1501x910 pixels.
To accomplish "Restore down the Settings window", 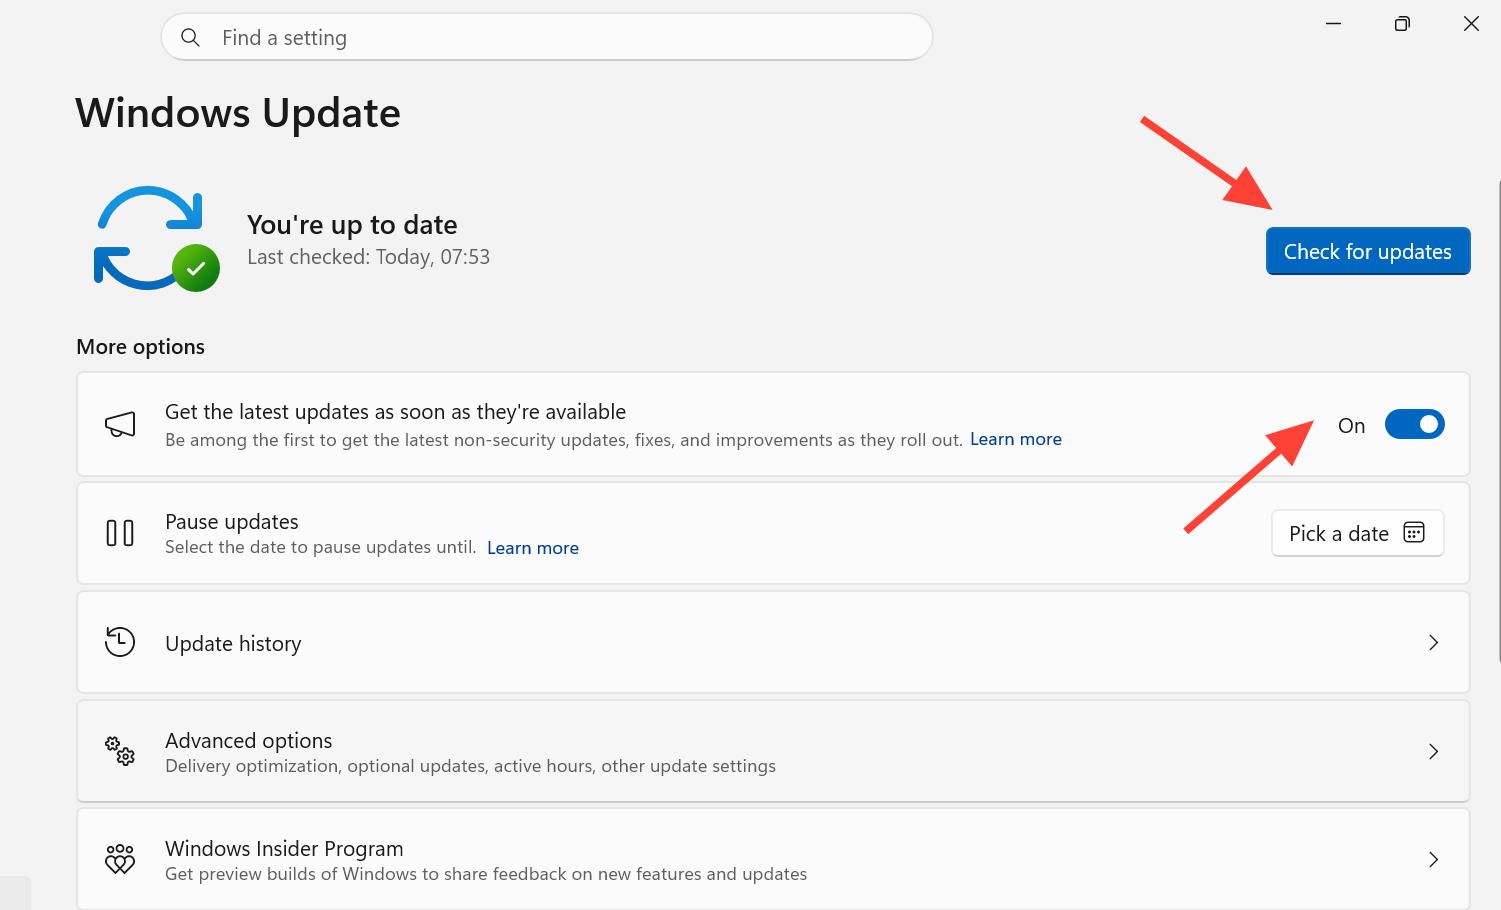I will [x=1402, y=23].
